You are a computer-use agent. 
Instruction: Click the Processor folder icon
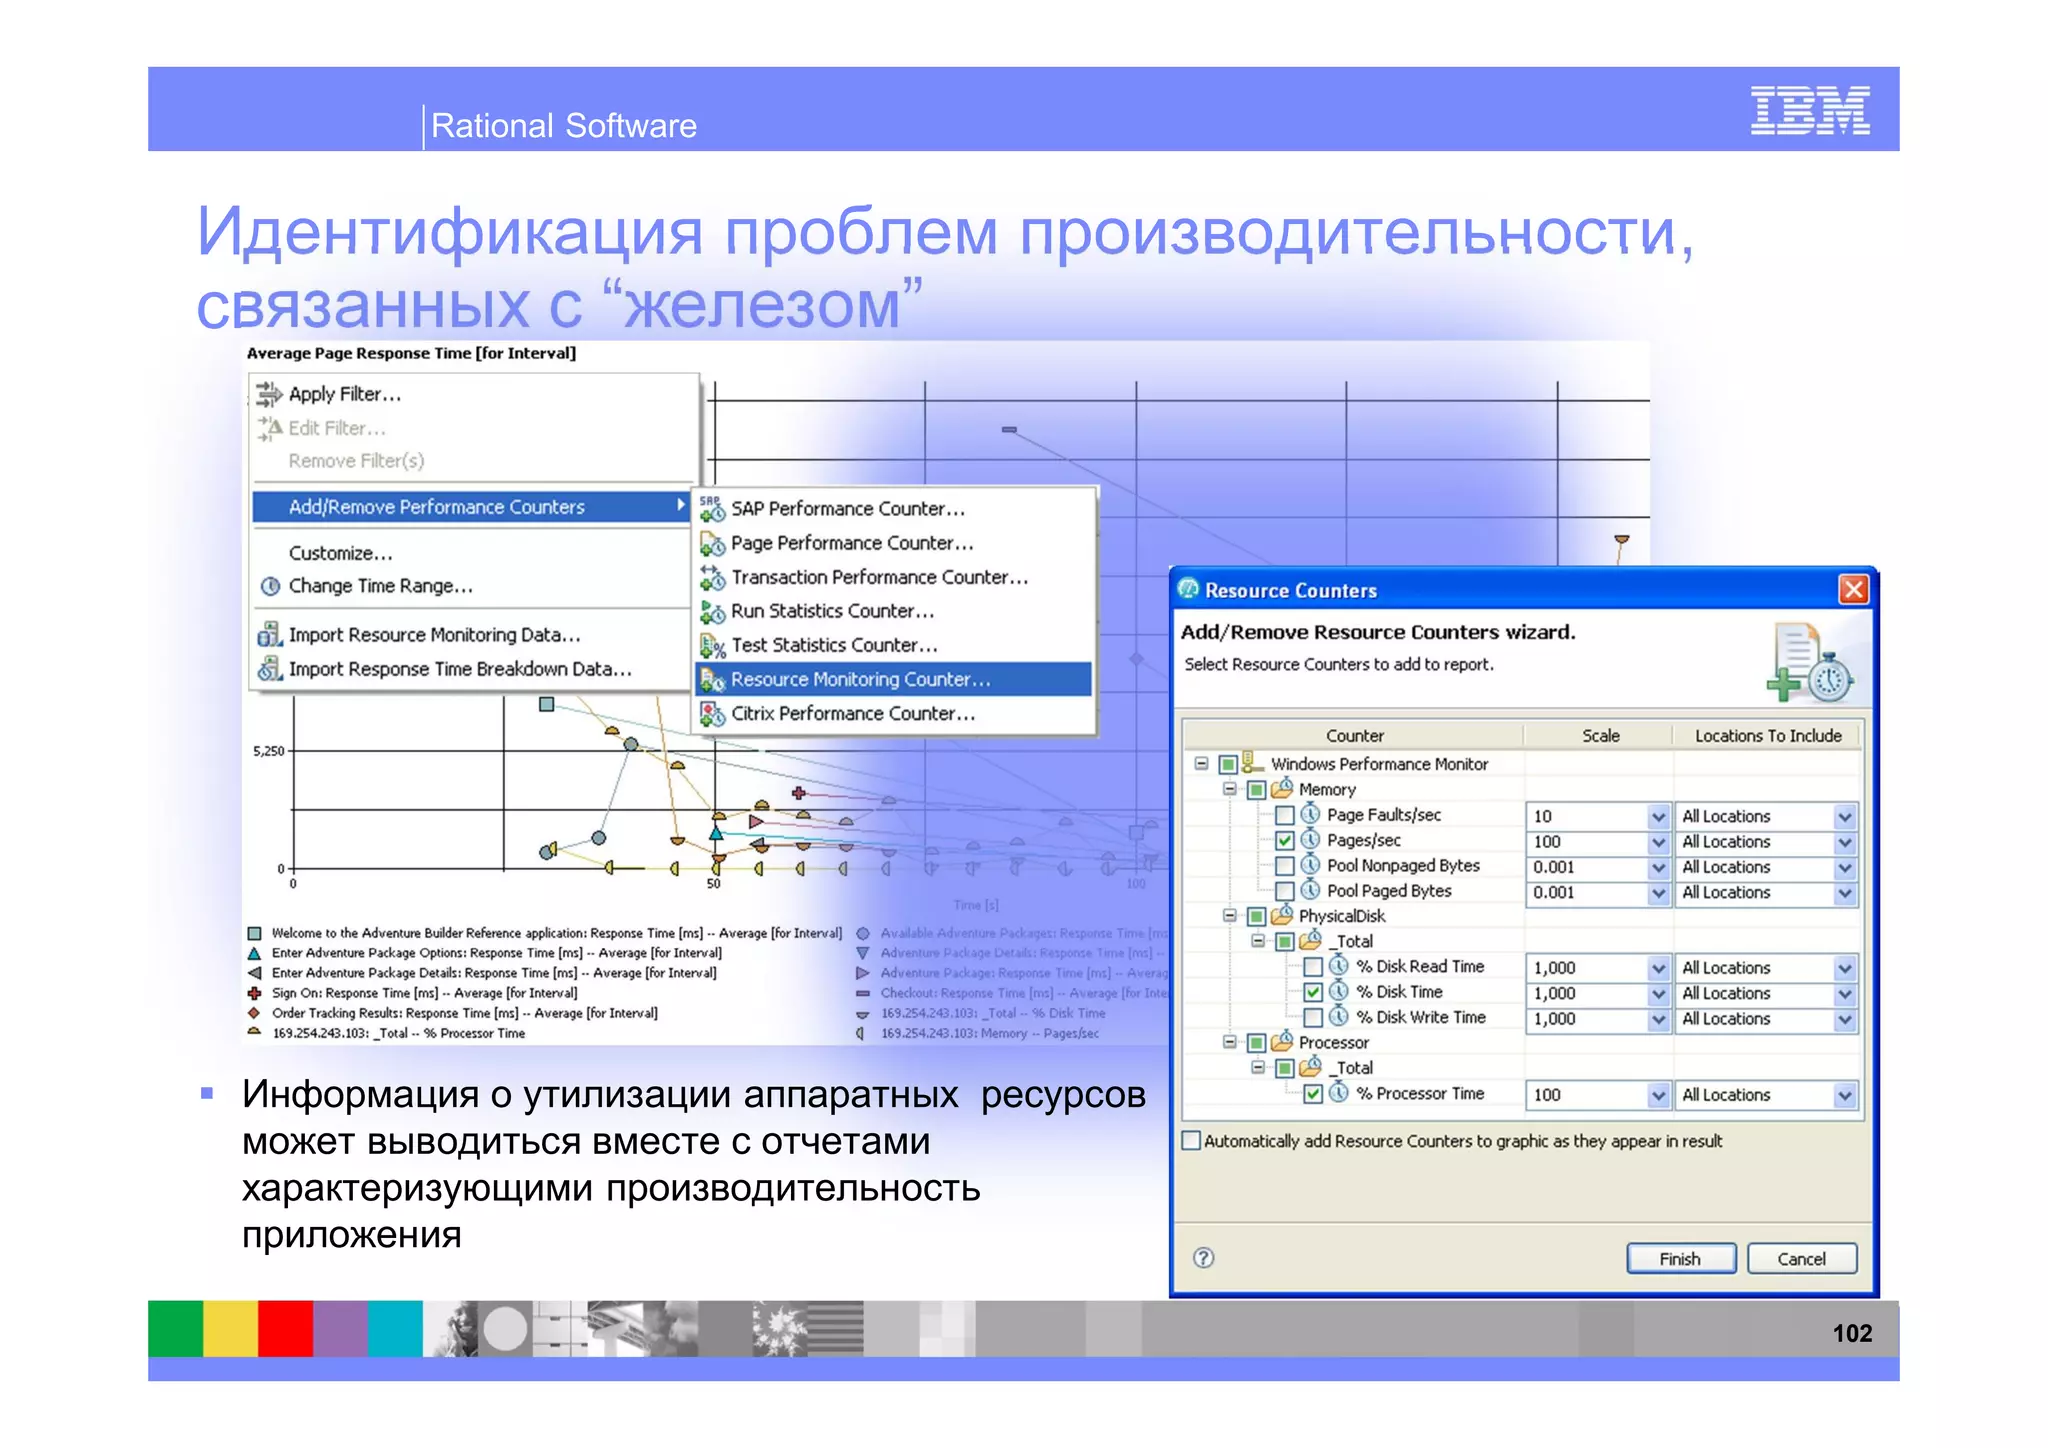tap(1282, 1042)
